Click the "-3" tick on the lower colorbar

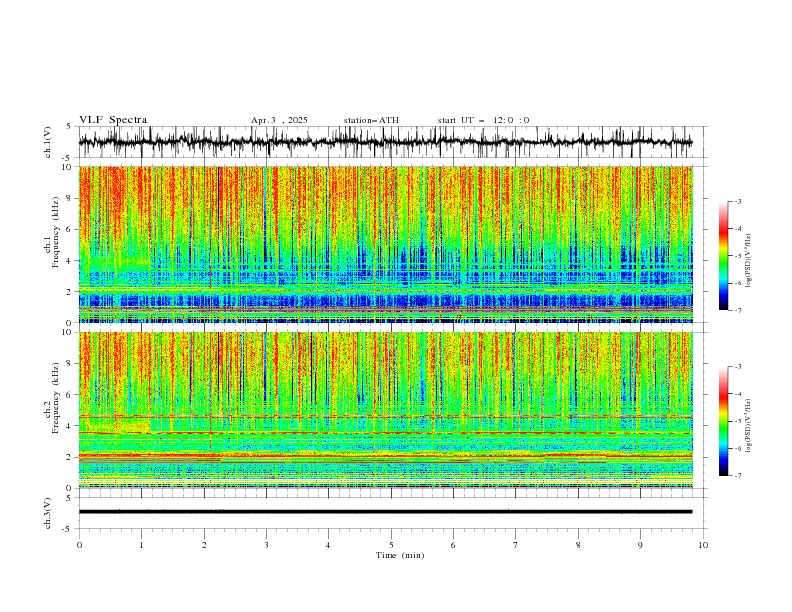point(737,367)
